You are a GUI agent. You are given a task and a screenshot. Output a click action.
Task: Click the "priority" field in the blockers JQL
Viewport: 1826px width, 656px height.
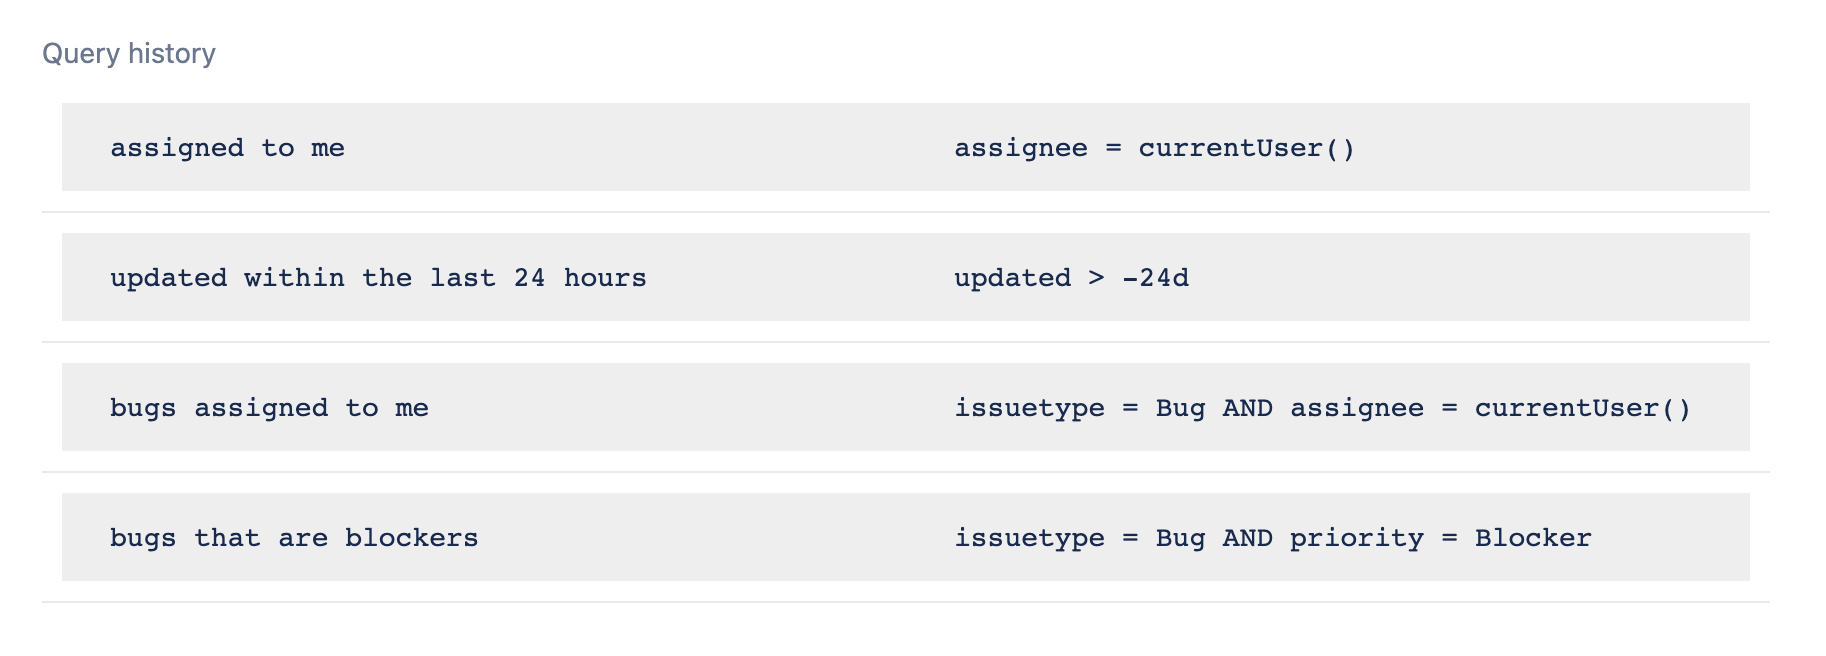pos(1356,538)
